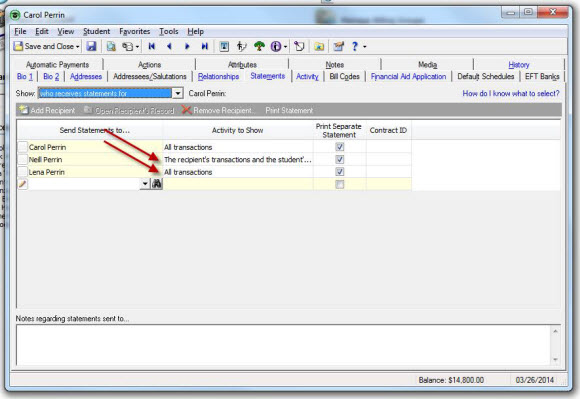Click the 'Send Statements to...' column header
The image size is (580, 399).
pyautogui.click(x=90, y=130)
